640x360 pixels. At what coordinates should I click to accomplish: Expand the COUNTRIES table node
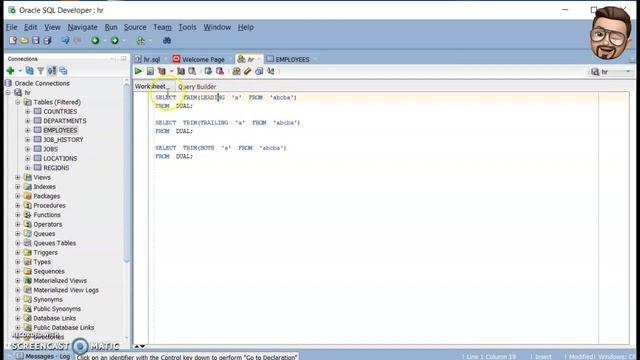coord(27,111)
